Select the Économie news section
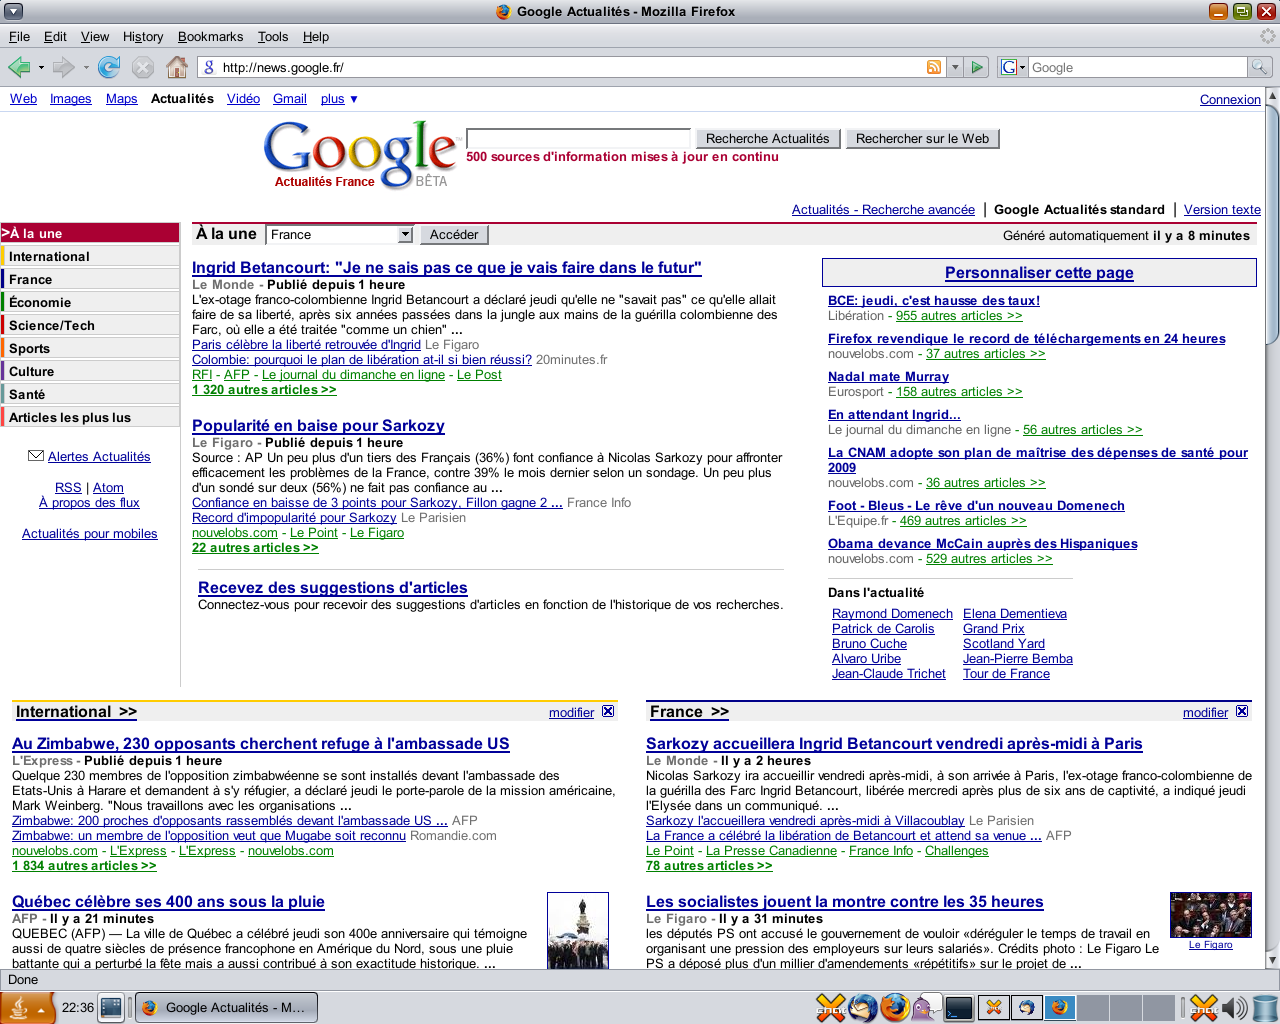This screenshot has height=1024, width=1280. (x=91, y=302)
